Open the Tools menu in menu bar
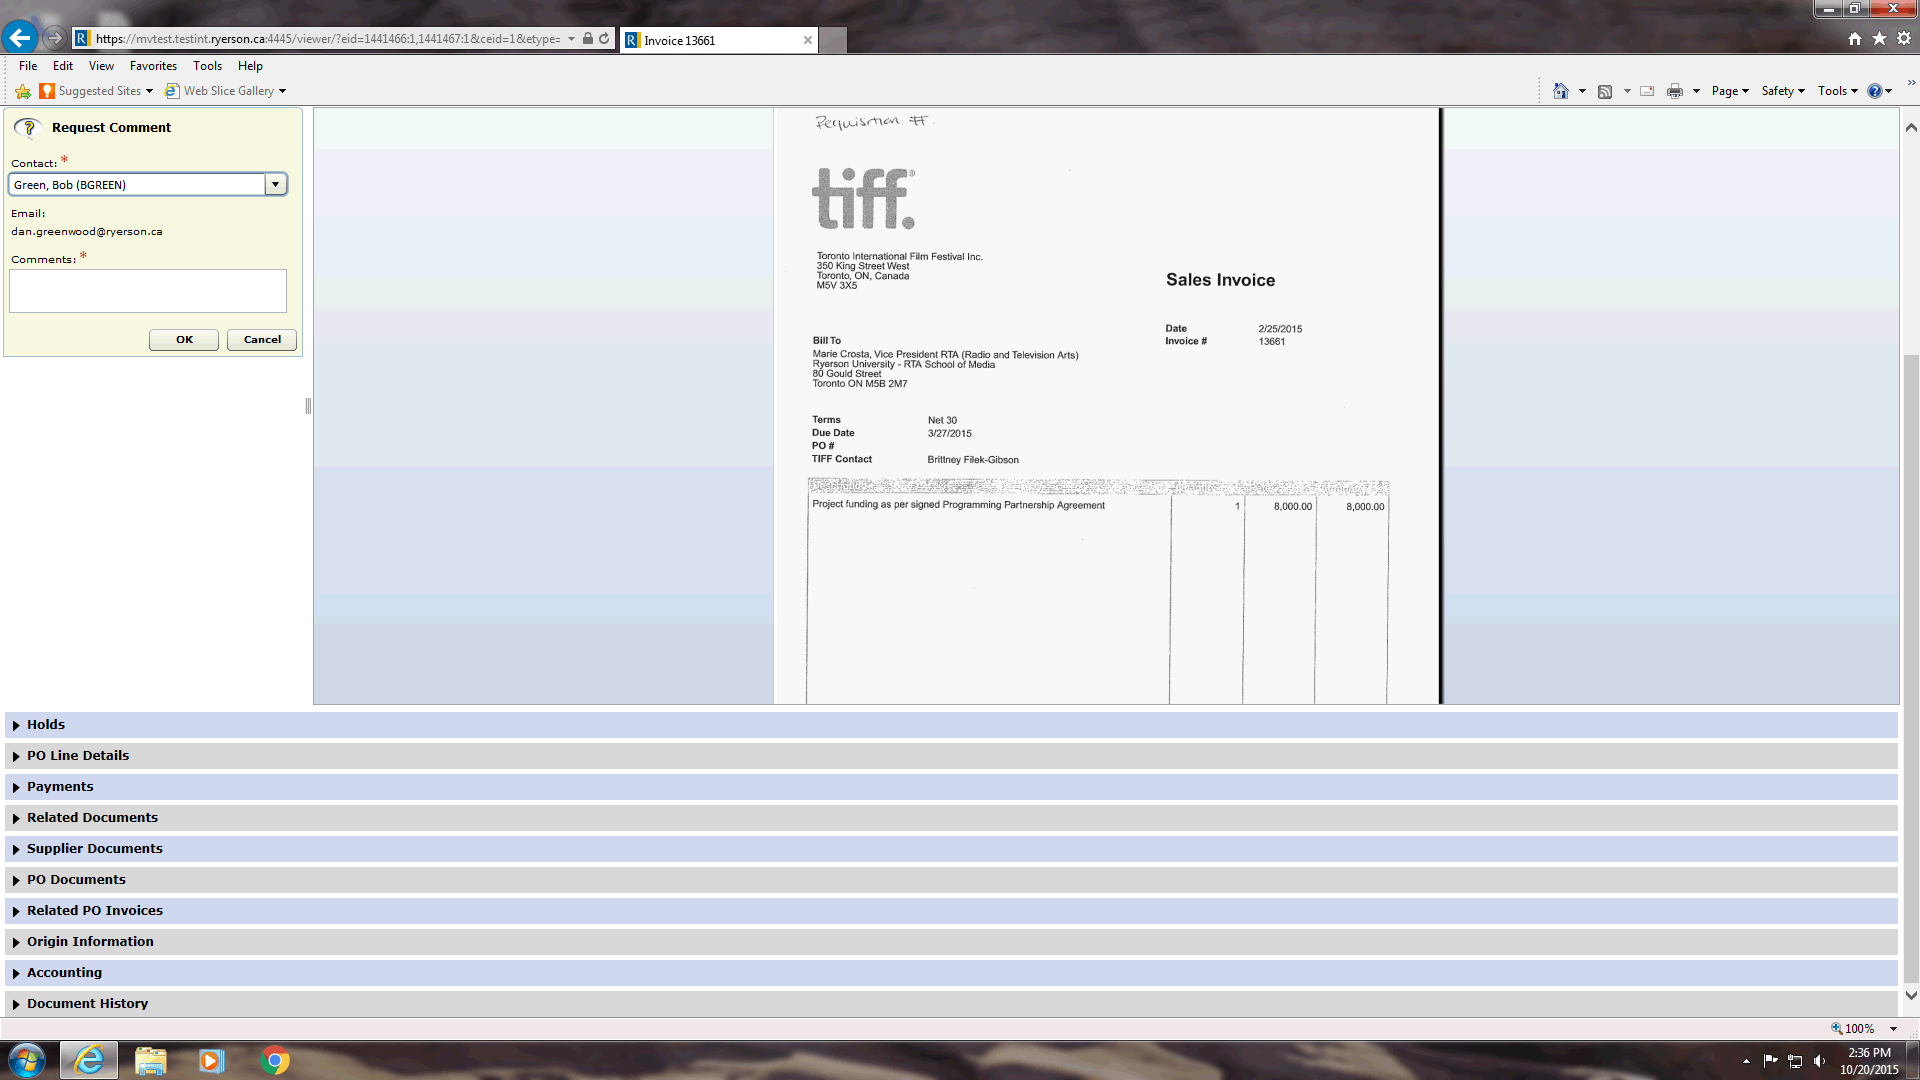Viewport: 1920px width, 1080px height. [207, 66]
